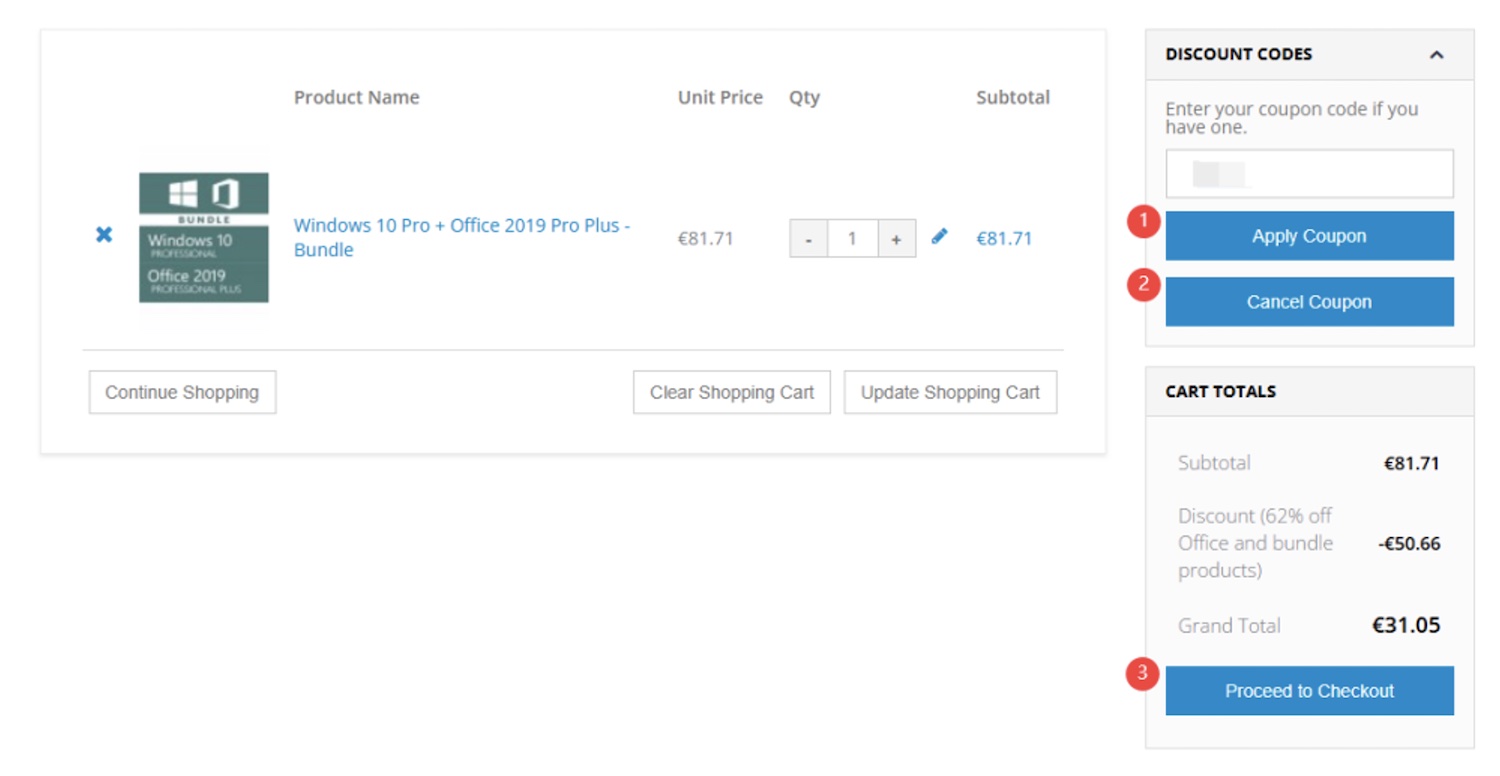
Task: Open the Windows 10 Pro bundle thumbnail
Action: (x=204, y=237)
